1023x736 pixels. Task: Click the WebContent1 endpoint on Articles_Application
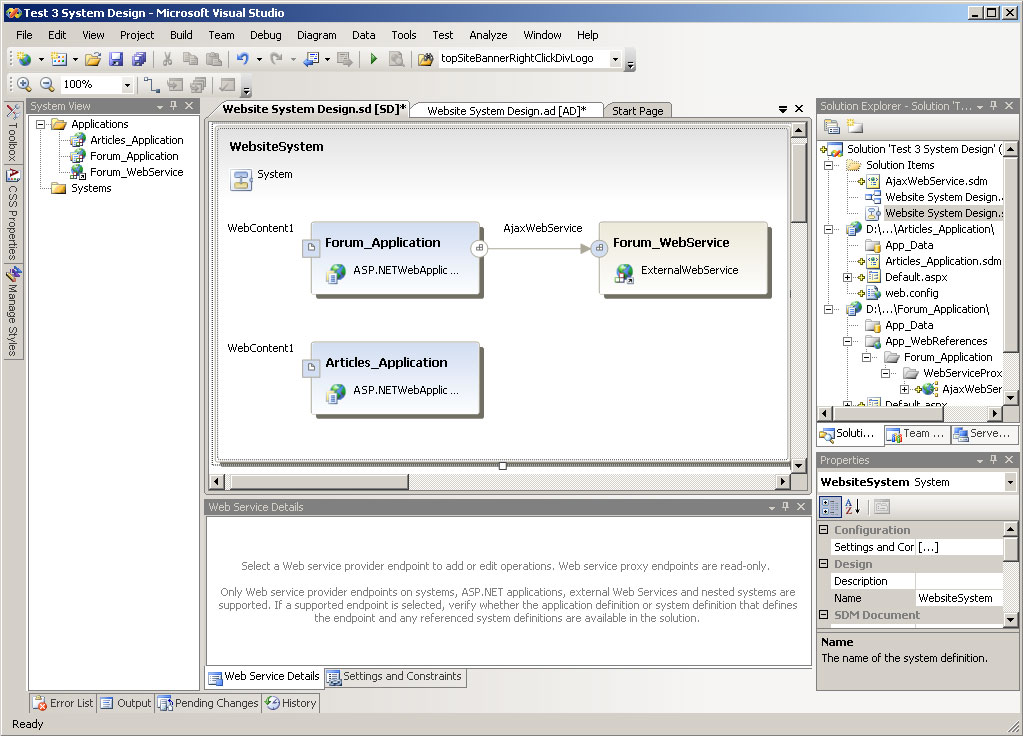[x=311, y=368]
